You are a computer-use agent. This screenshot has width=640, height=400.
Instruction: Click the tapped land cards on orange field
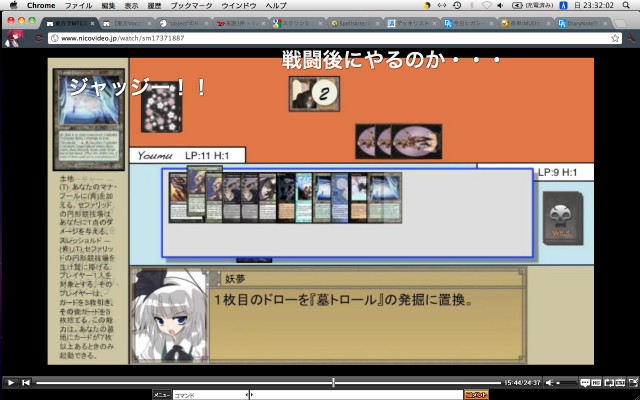pyautogui.click(x=398, y=141)
